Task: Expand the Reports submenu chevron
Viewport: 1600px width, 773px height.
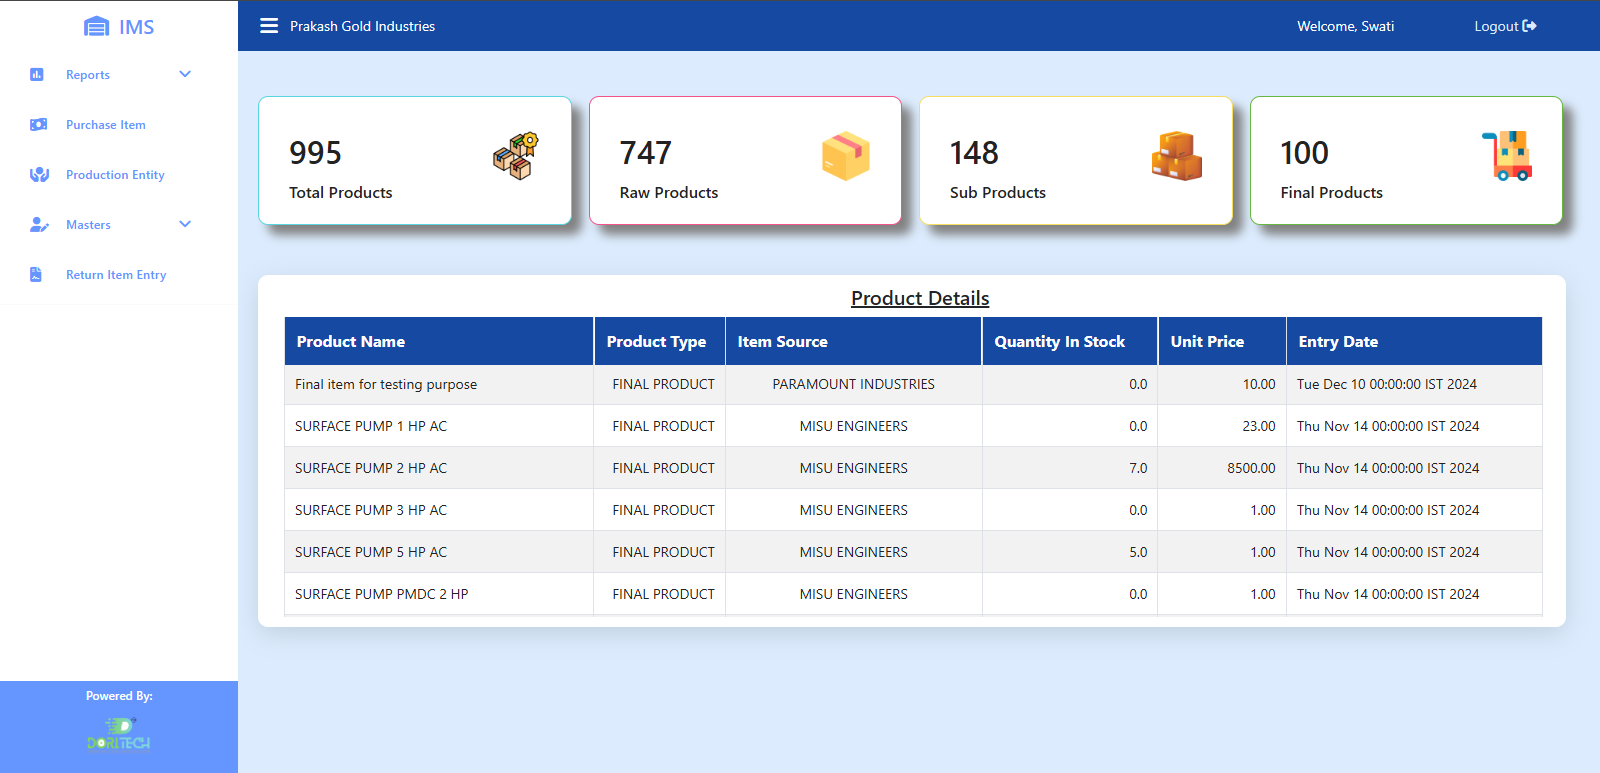Action: click(185, 74)
